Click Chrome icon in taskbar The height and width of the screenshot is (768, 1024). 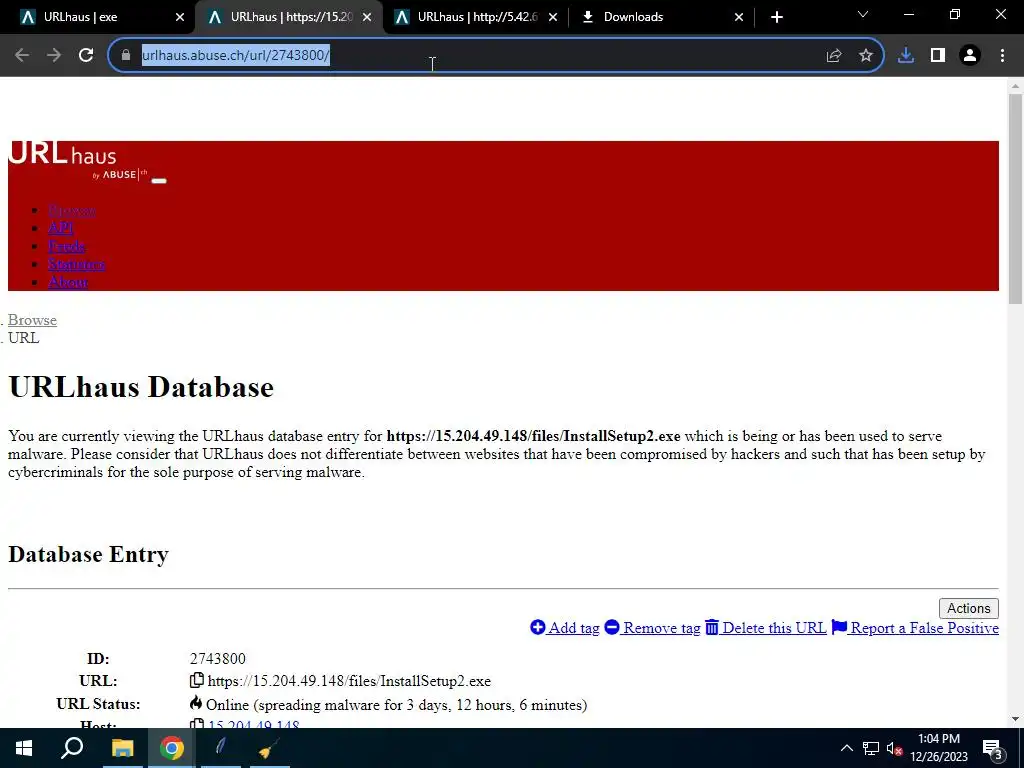172,748
